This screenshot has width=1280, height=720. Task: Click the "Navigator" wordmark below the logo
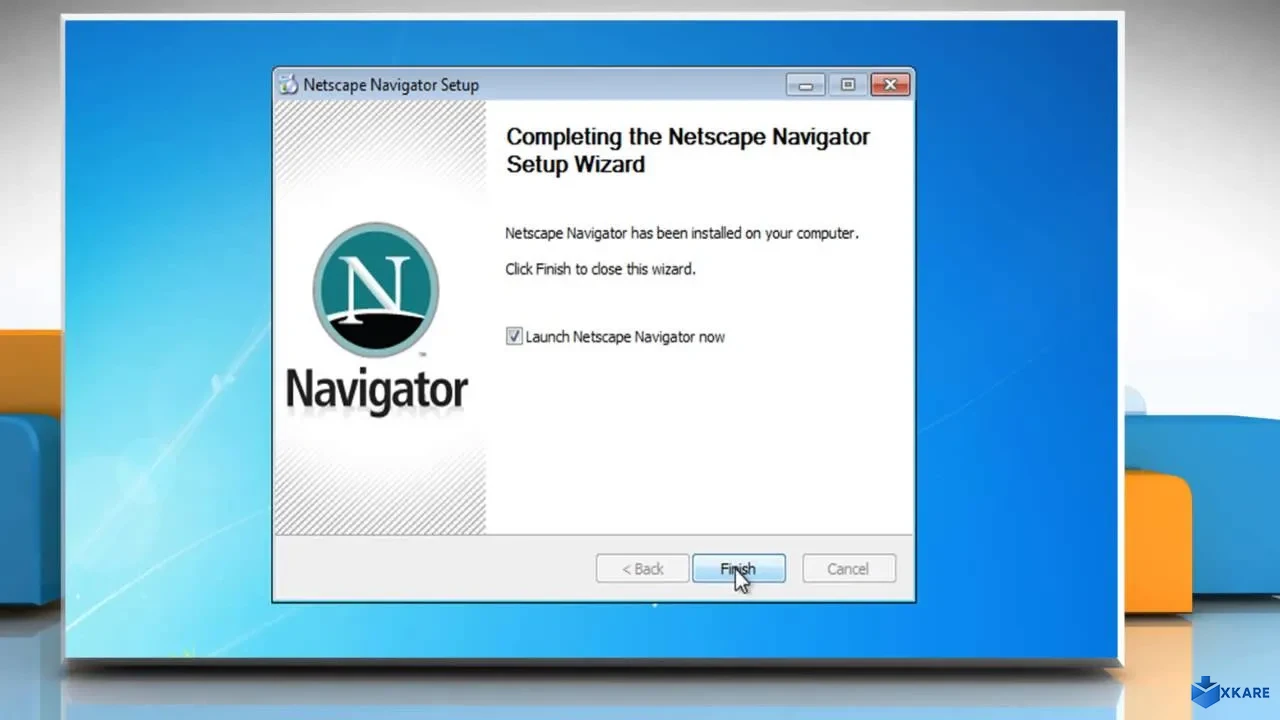[377, 391]
